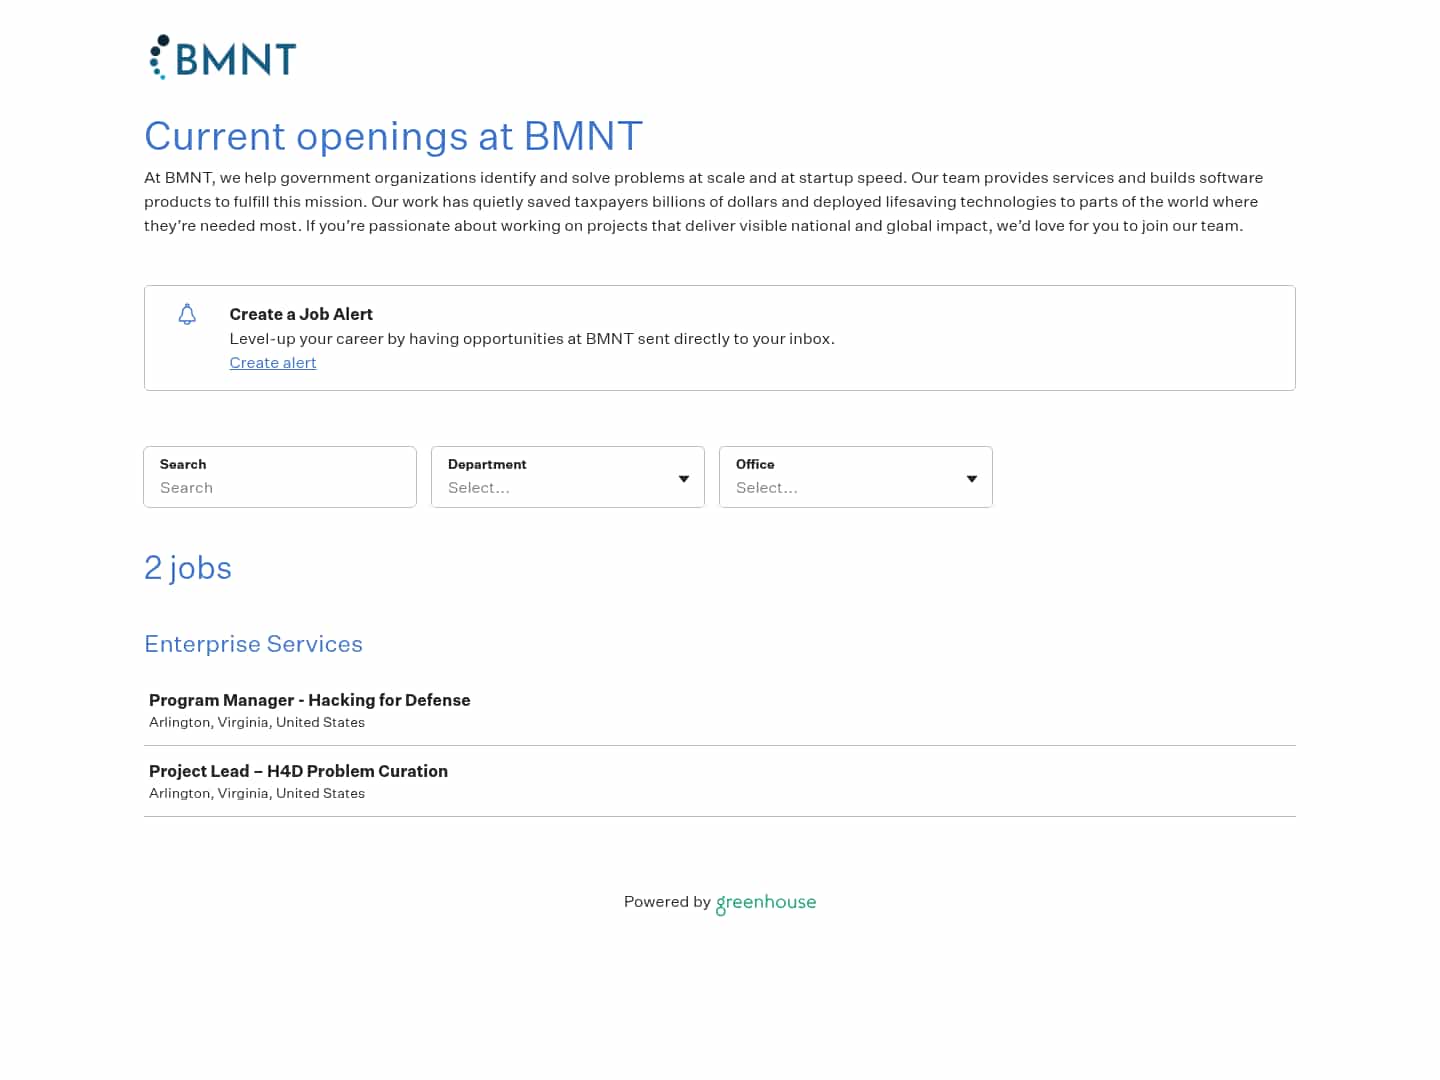Image resolution: width=1440 pixels, height=1080 pixels.
Task: Expand the Office dropdown arrow
Action: (x=972, y=479)
